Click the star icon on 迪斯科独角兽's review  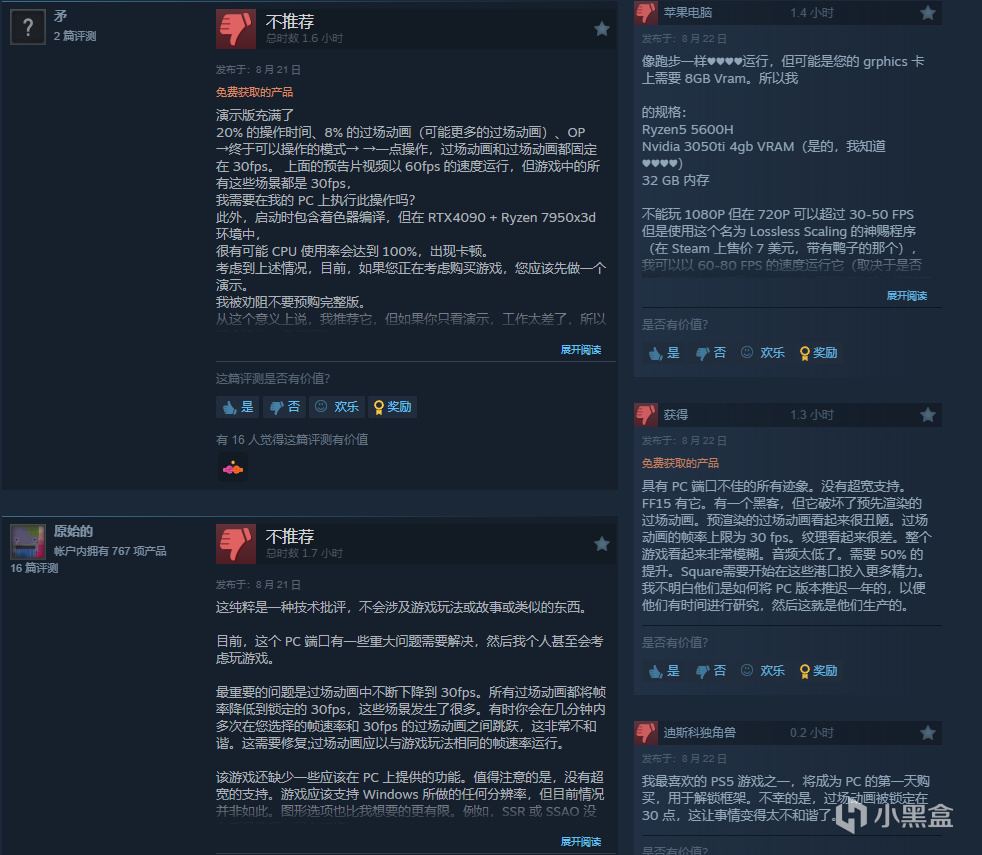[x=928, y=733]
